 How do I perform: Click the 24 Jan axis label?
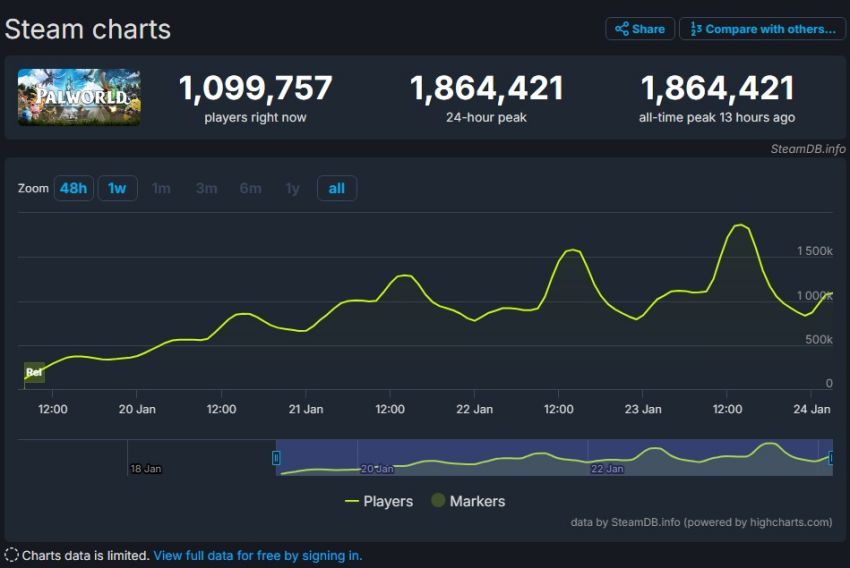[x=812, y=409]
